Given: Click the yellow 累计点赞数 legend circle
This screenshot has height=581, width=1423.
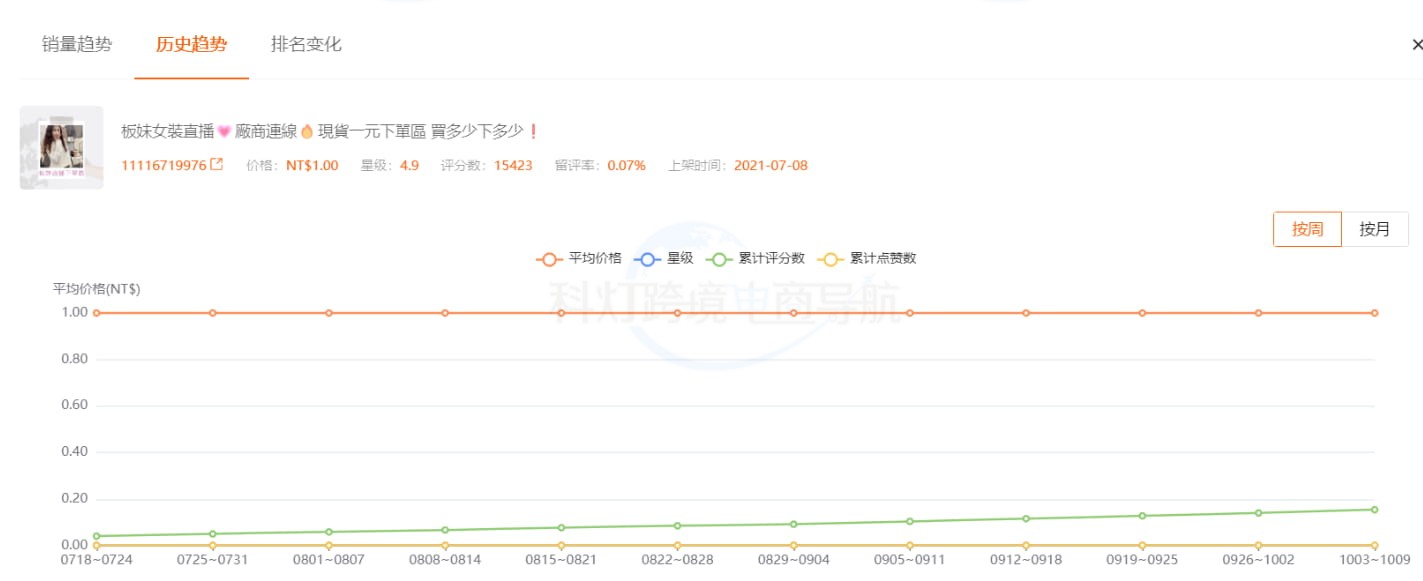Looking at the screenshot, I should coord(831,257).
